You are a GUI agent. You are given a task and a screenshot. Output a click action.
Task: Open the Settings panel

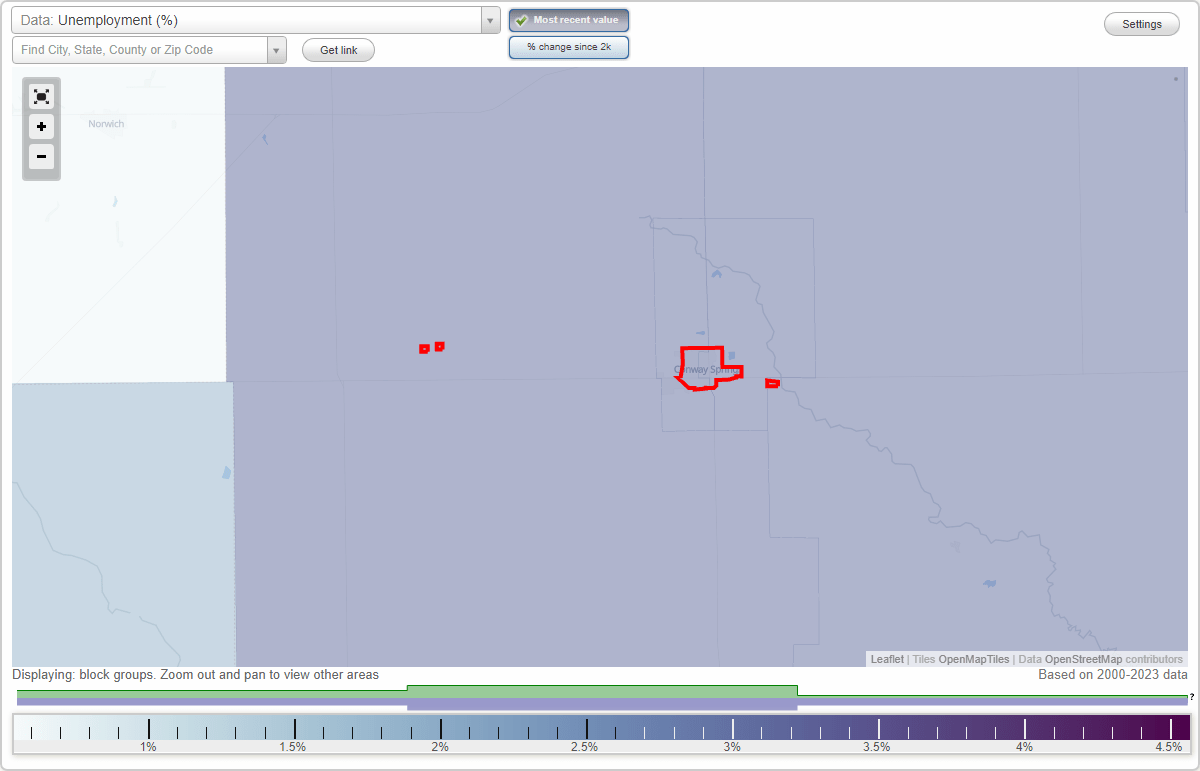pyautogui.click(x=1141, y=23)
